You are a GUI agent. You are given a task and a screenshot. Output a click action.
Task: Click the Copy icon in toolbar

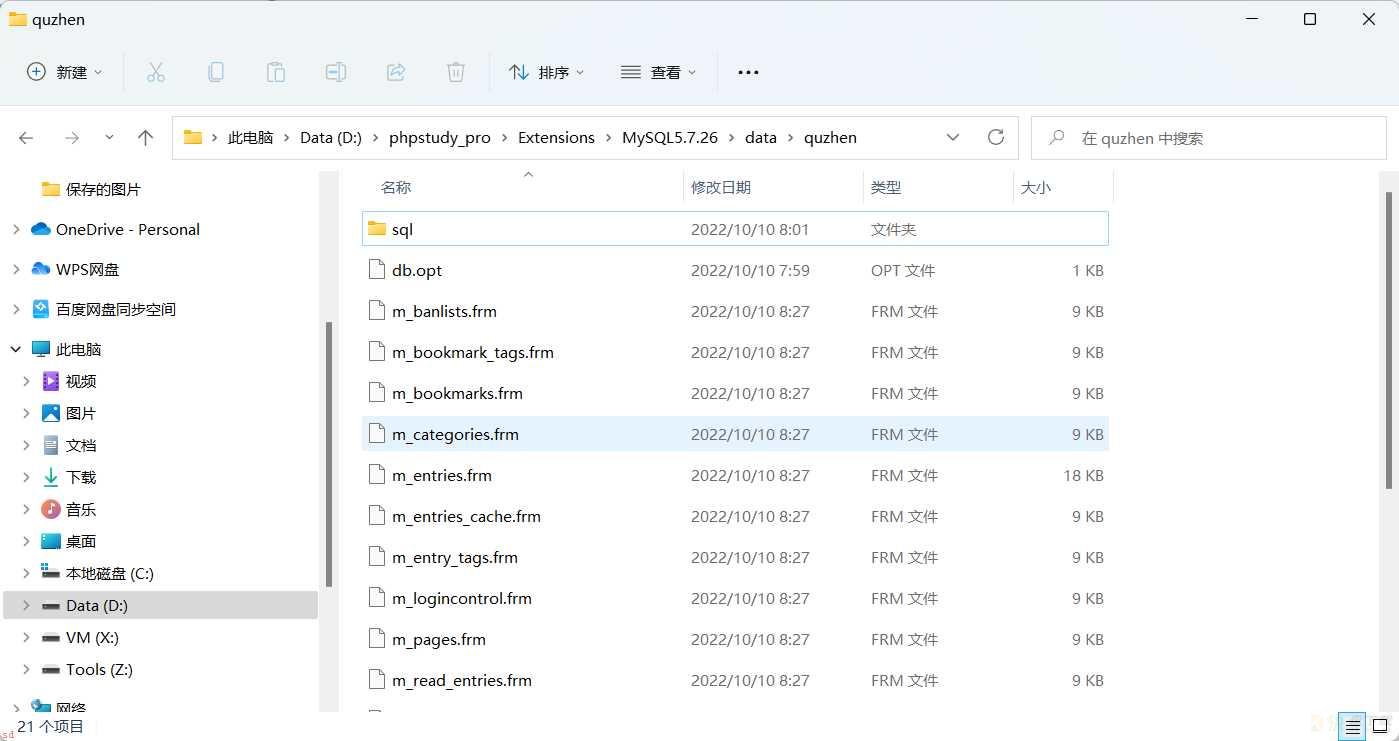pyautogui.click(x=215, y=72)
